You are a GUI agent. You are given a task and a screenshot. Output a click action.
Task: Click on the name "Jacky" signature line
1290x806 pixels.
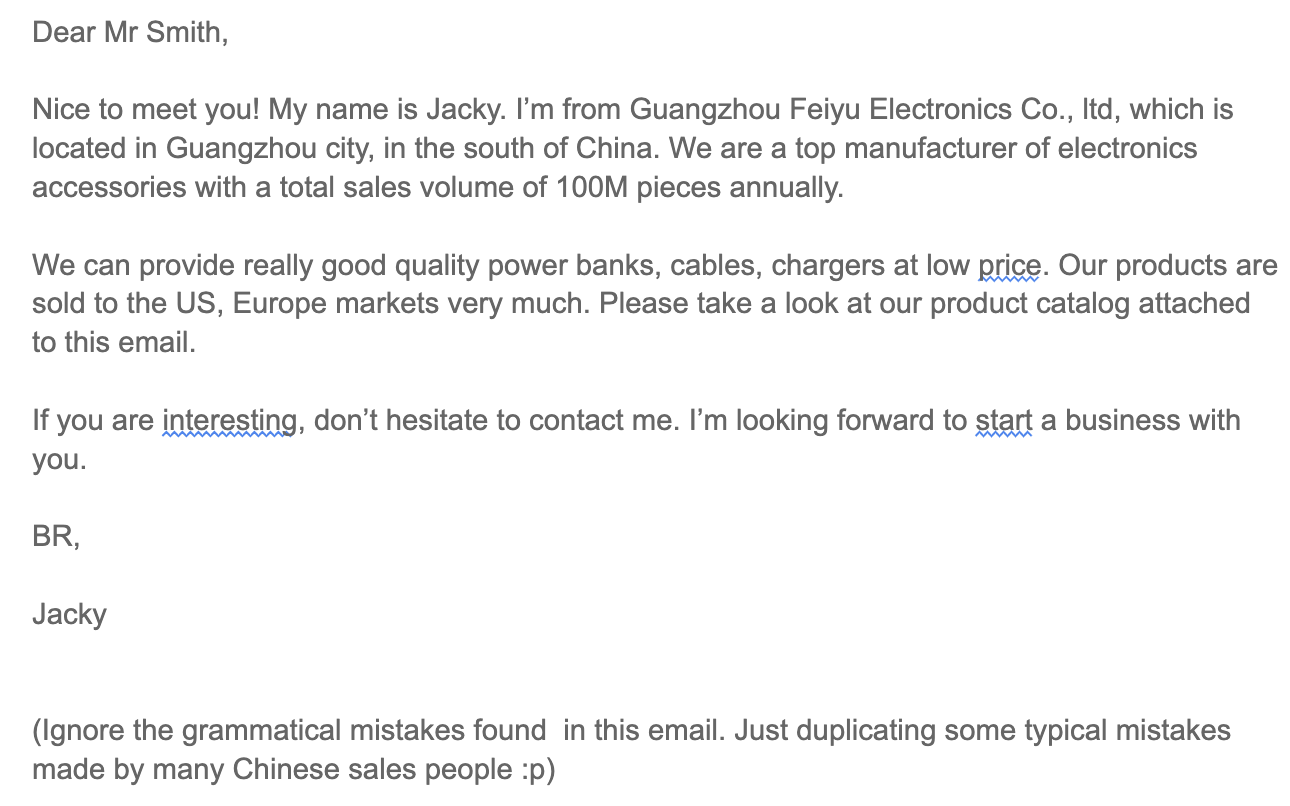pos(69,614)
